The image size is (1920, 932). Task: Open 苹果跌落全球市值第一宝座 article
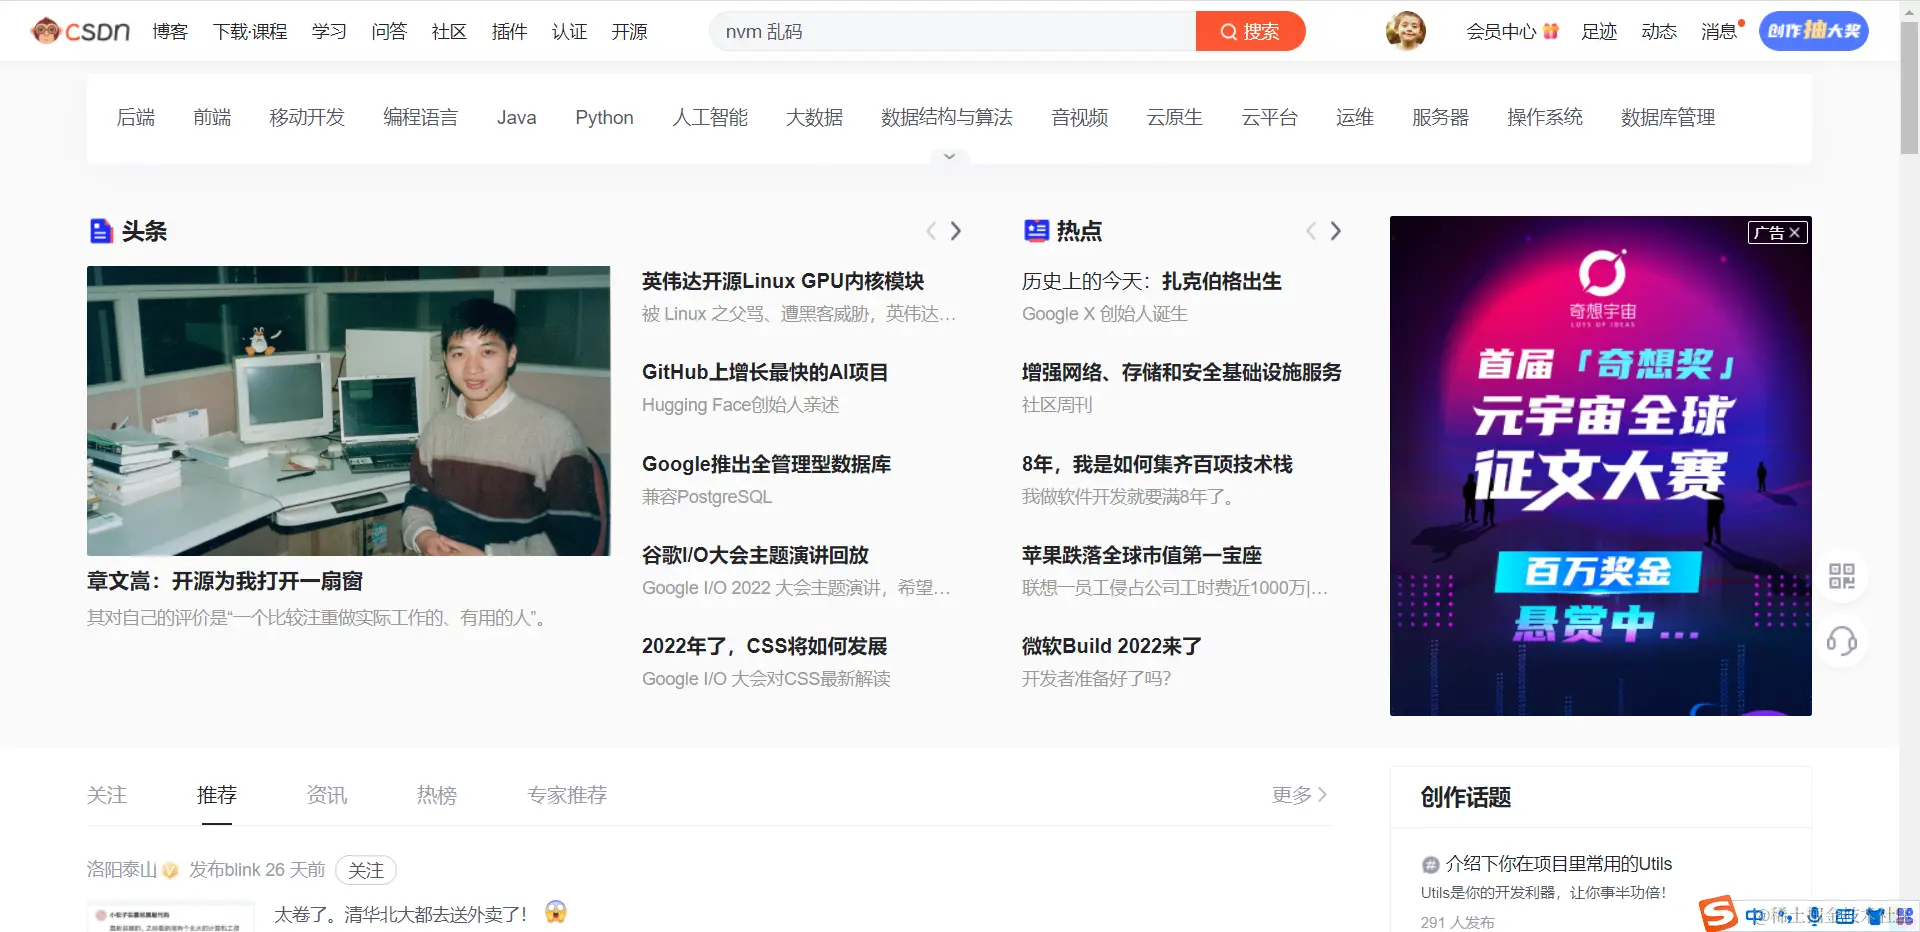pos(1142,555)
